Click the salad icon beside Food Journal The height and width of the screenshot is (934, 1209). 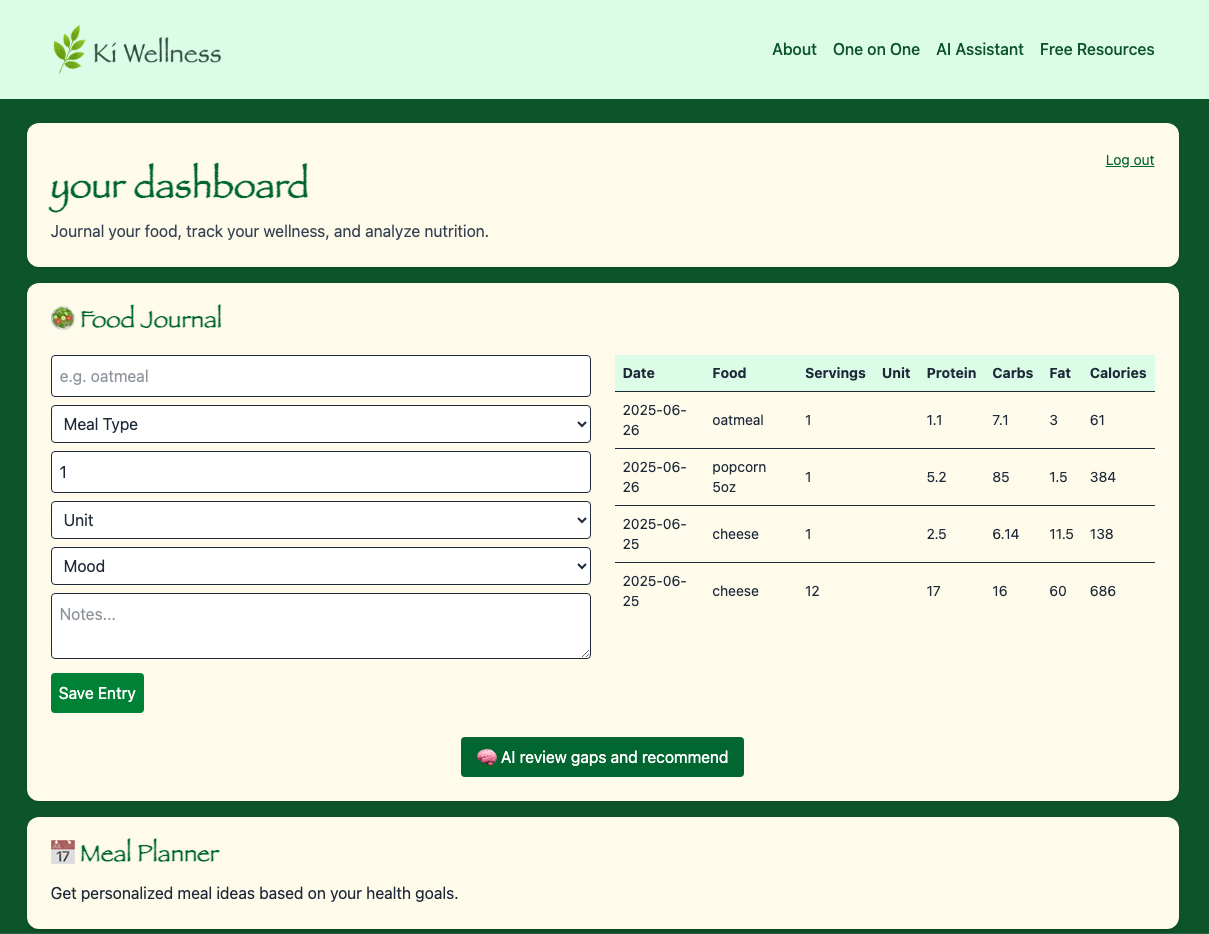62,318
